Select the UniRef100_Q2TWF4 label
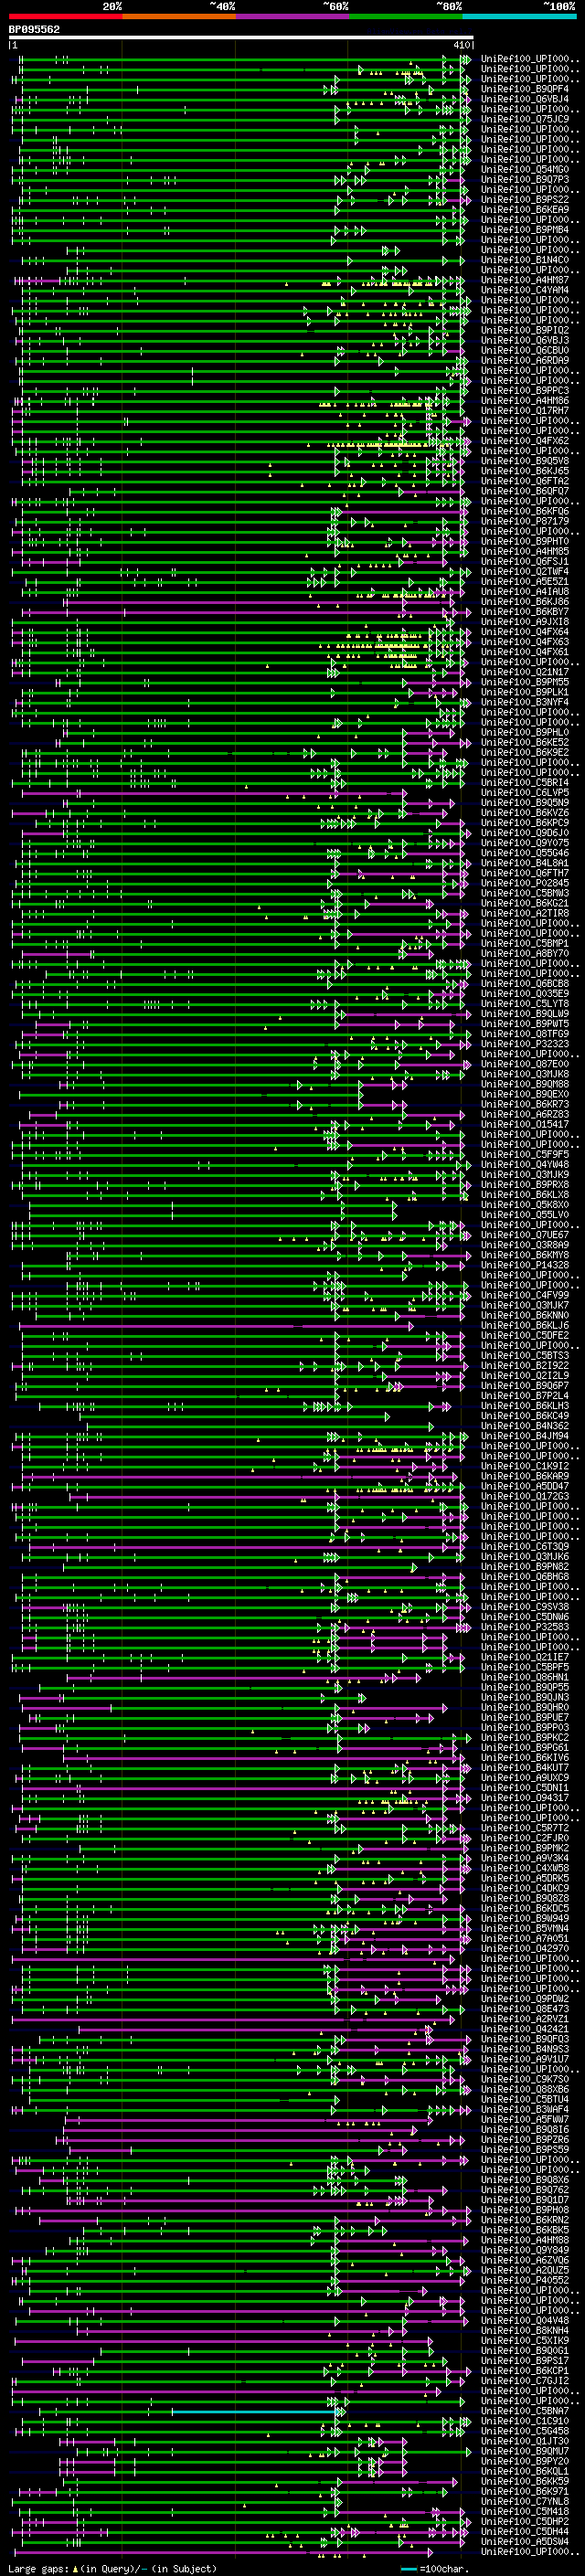 [x=525, y=572]
